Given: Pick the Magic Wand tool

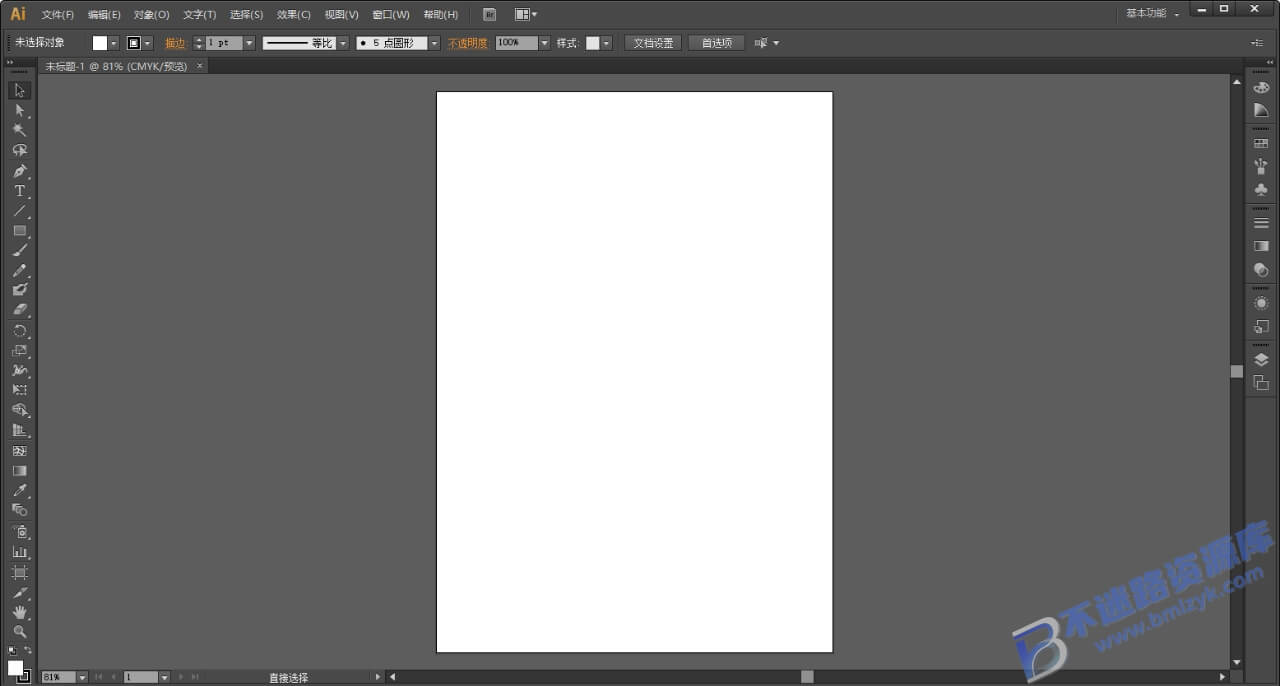Looking at the screenshot, I should [20, 130].
